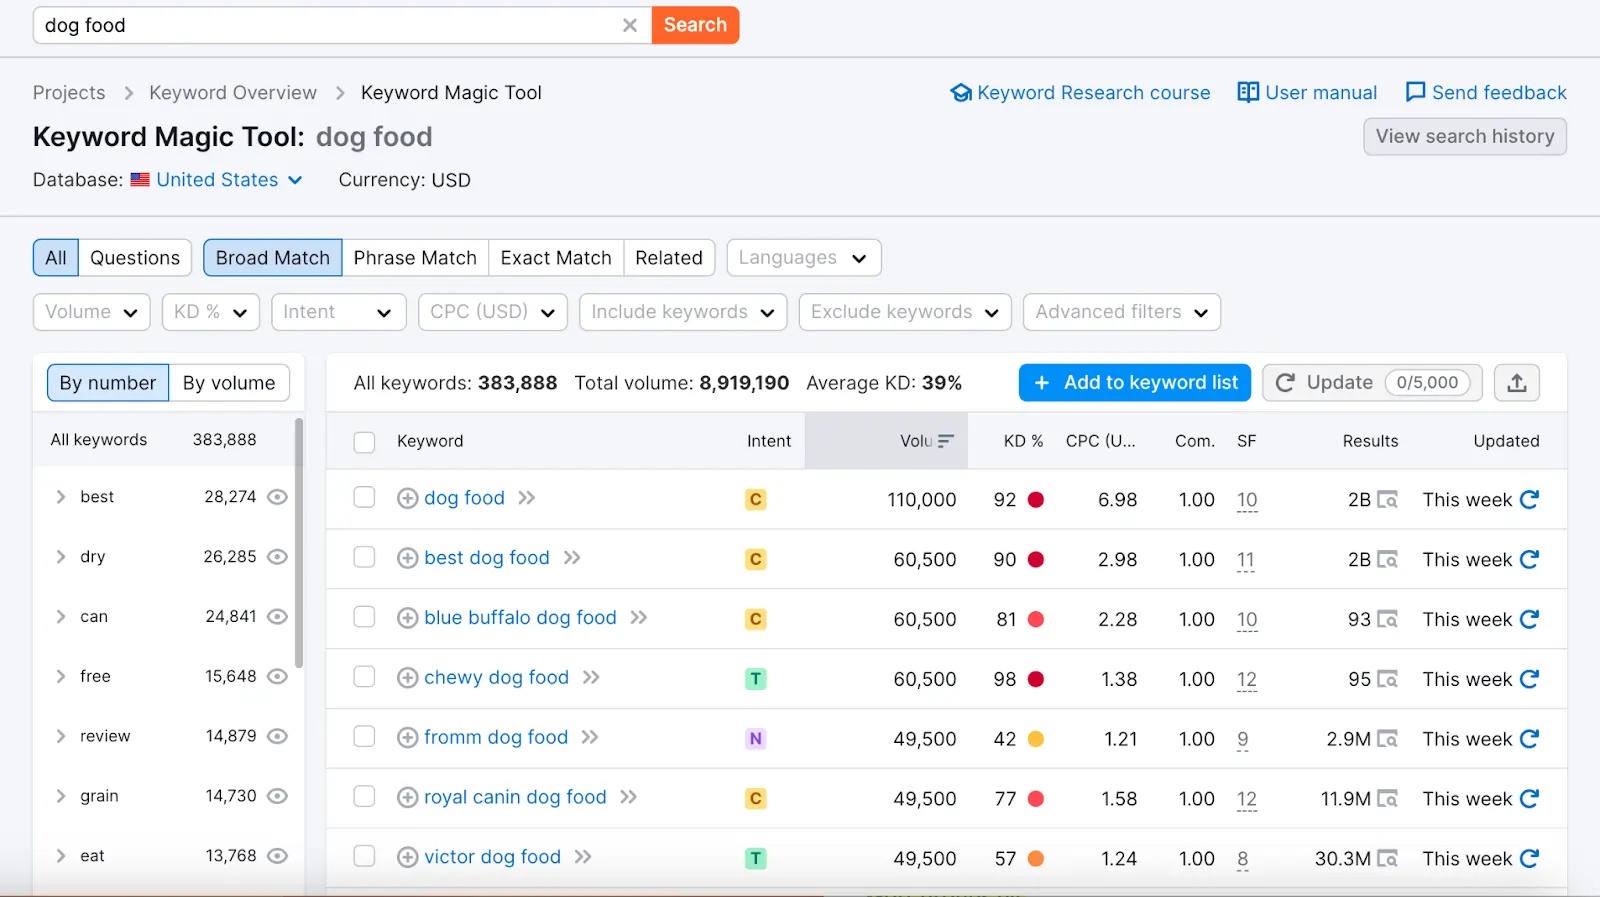Check the dog food keyword checkbox
This screenshot has height=897, width=1600.
[364, 497]
